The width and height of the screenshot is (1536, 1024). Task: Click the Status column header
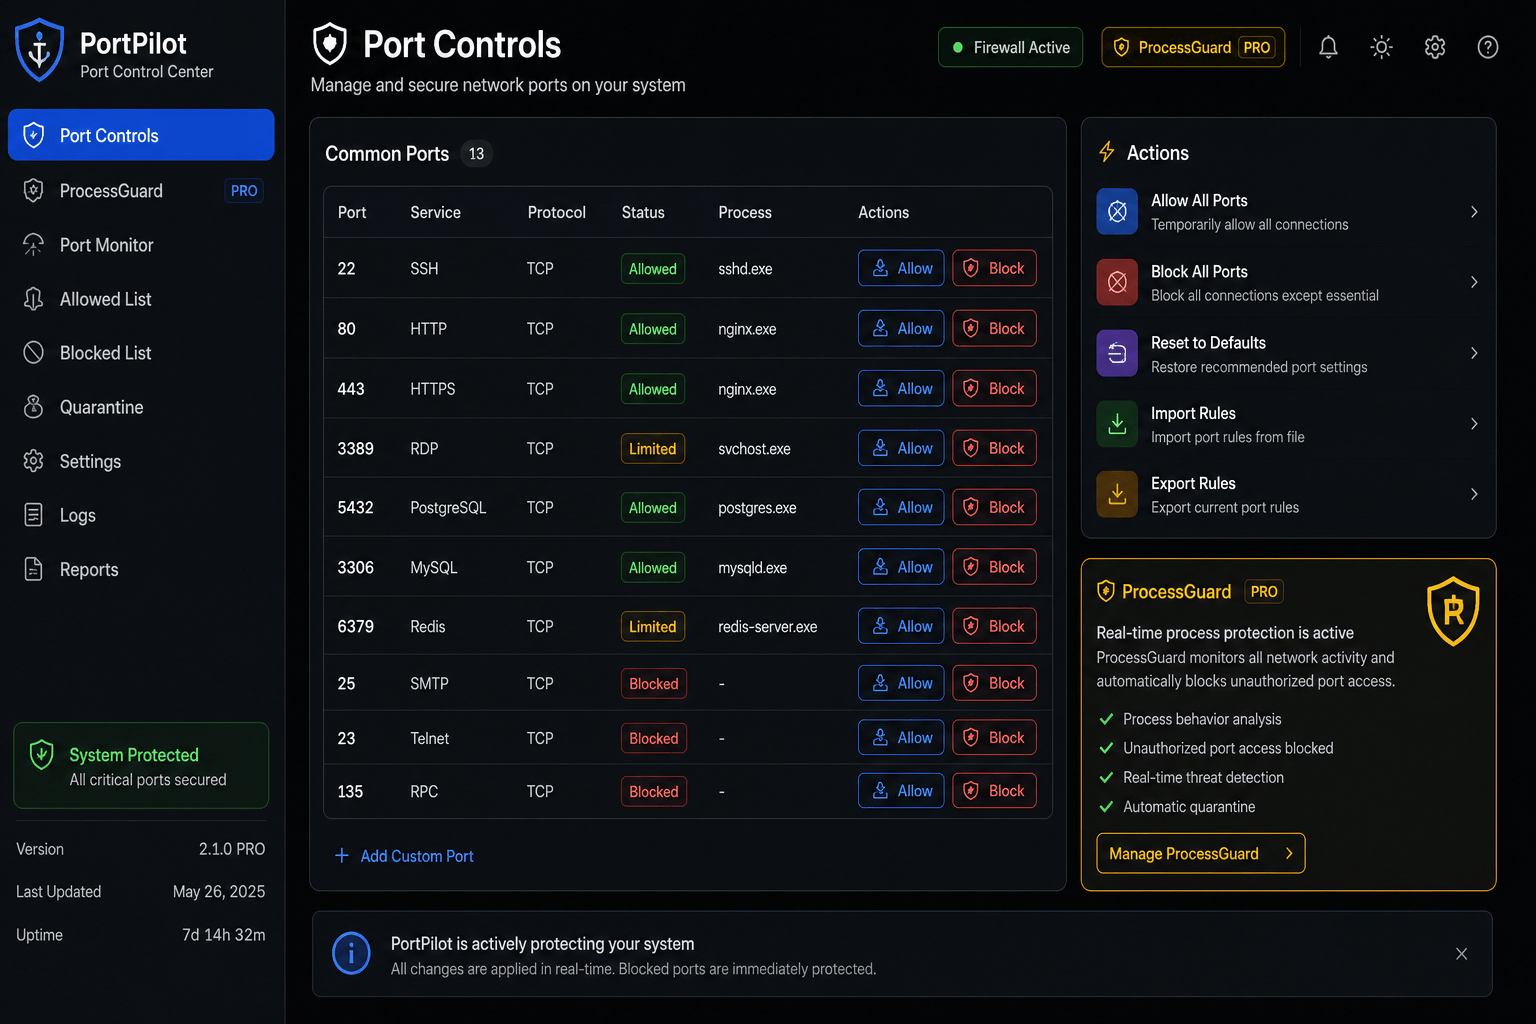643,212
